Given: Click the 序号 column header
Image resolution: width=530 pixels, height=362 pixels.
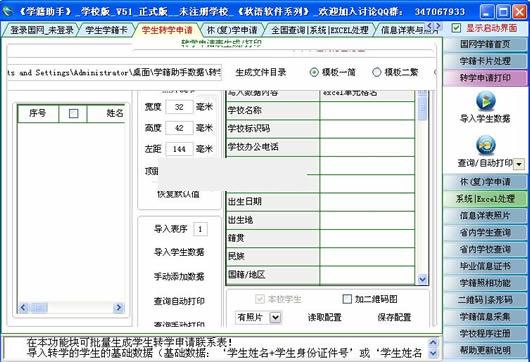Looking at the screenshot, I should (38, 114).
